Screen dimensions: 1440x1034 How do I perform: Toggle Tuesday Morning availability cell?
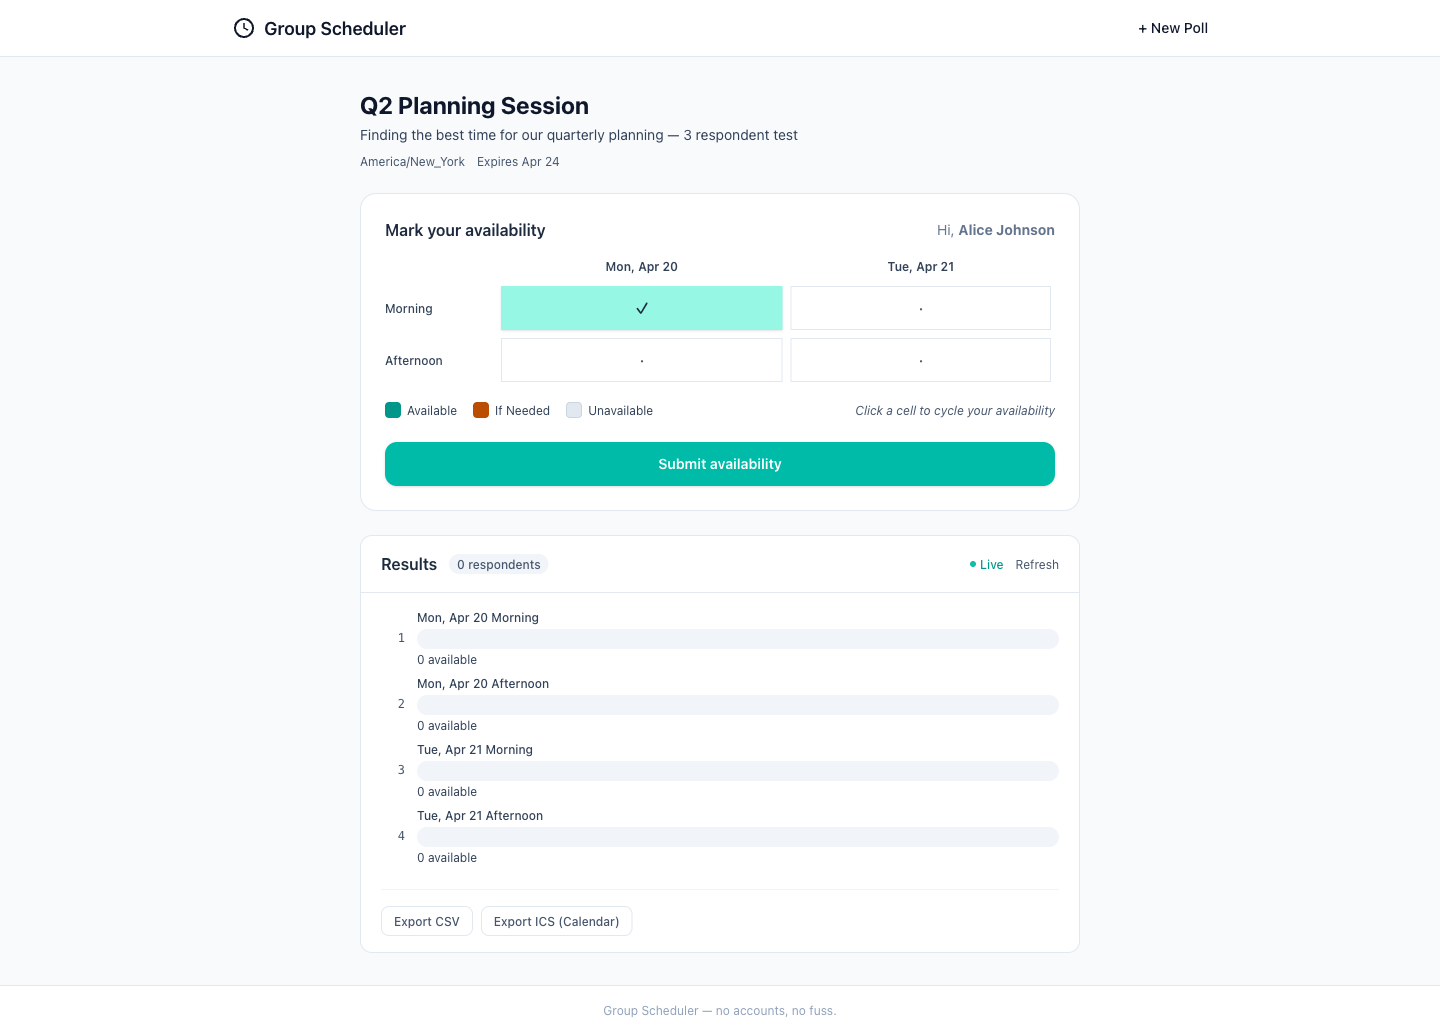point(920,308)
